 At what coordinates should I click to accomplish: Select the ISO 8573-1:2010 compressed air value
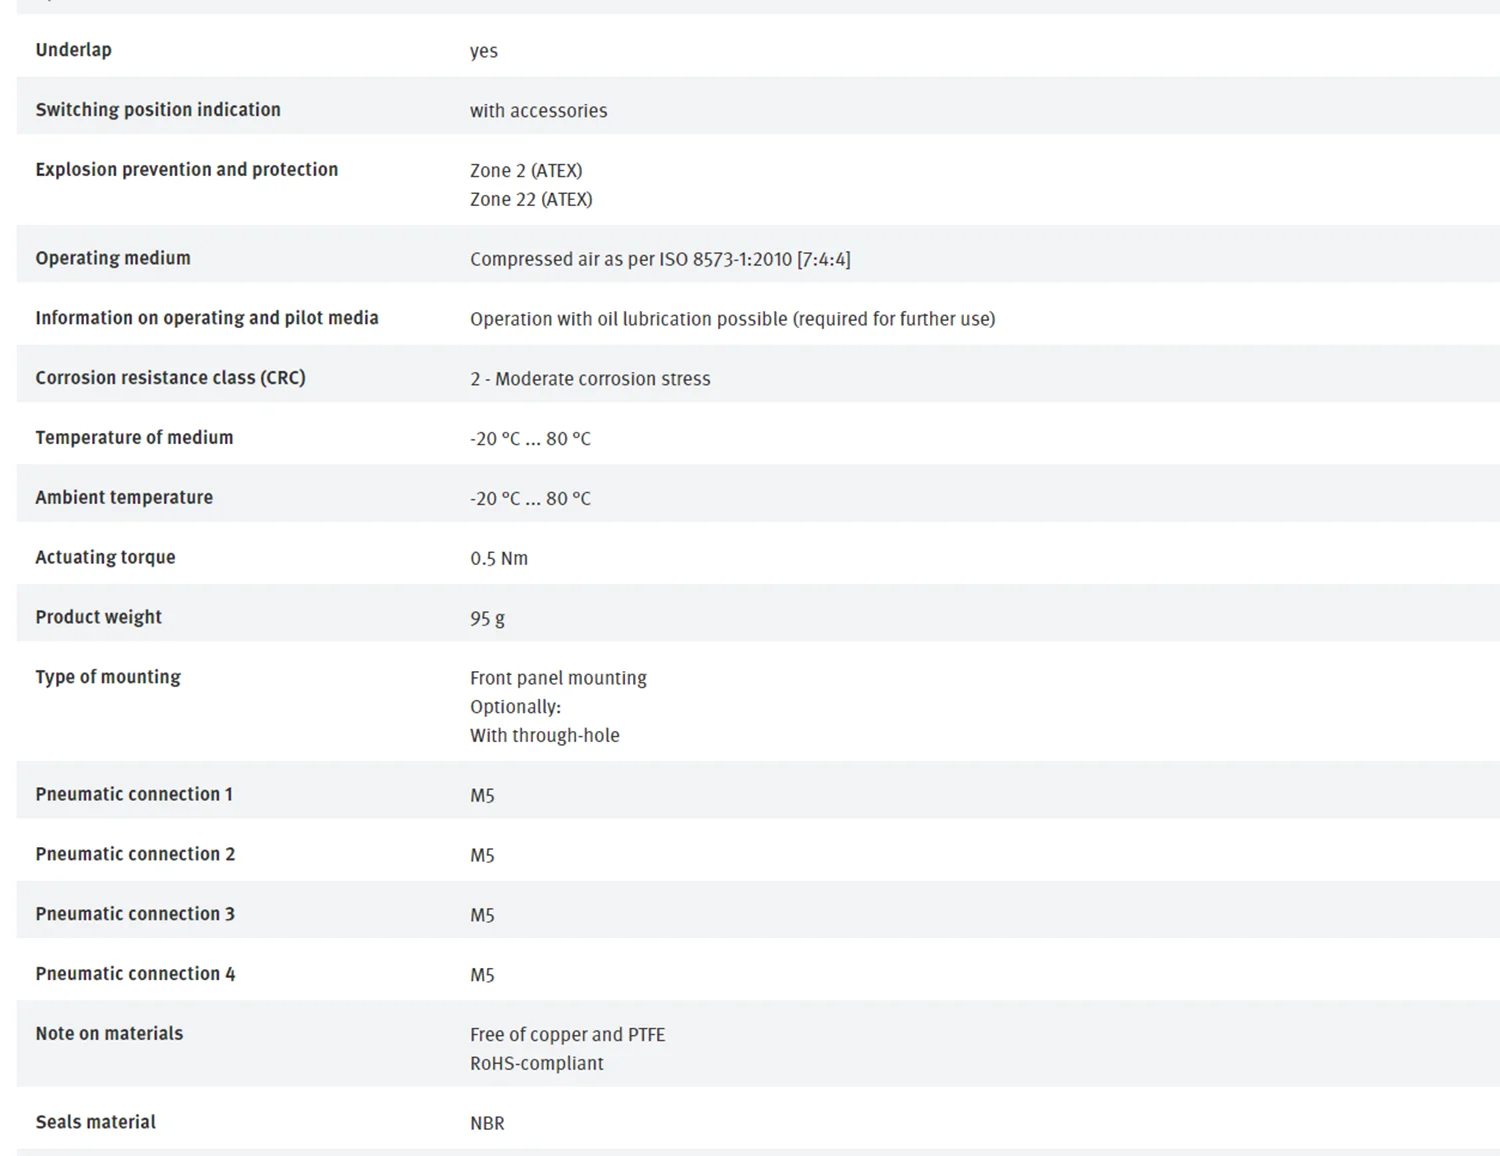(x=660, y=259)
